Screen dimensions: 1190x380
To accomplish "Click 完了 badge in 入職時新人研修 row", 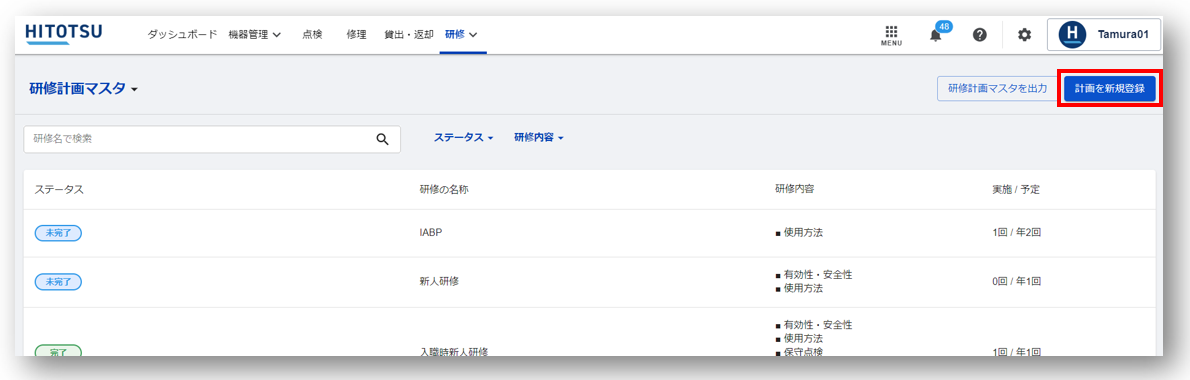I will (x=58, y=351).
